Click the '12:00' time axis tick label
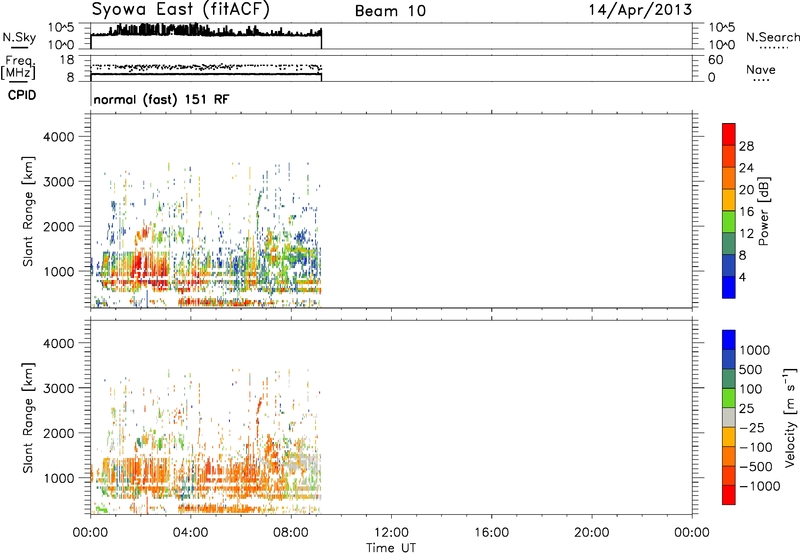Screen dimensions: 800x554 (391, 533)
